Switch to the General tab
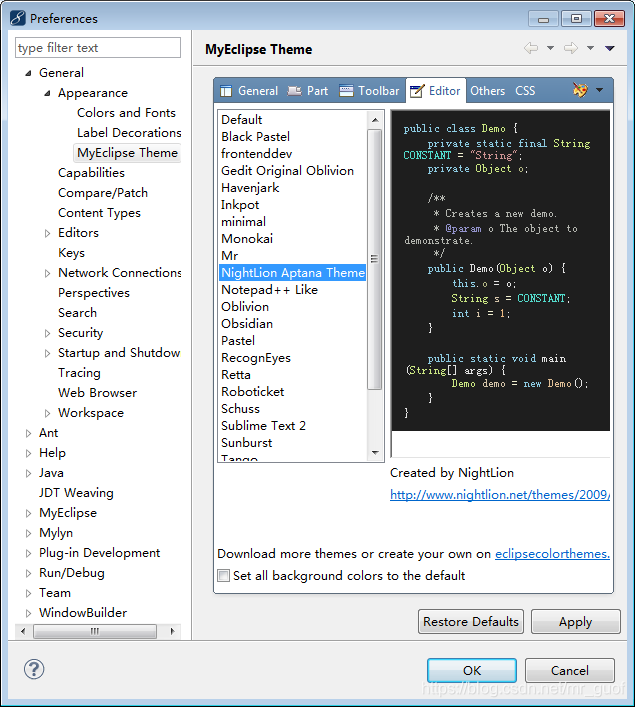The width and height of the screenshot is (635, 707). (249, 91)
